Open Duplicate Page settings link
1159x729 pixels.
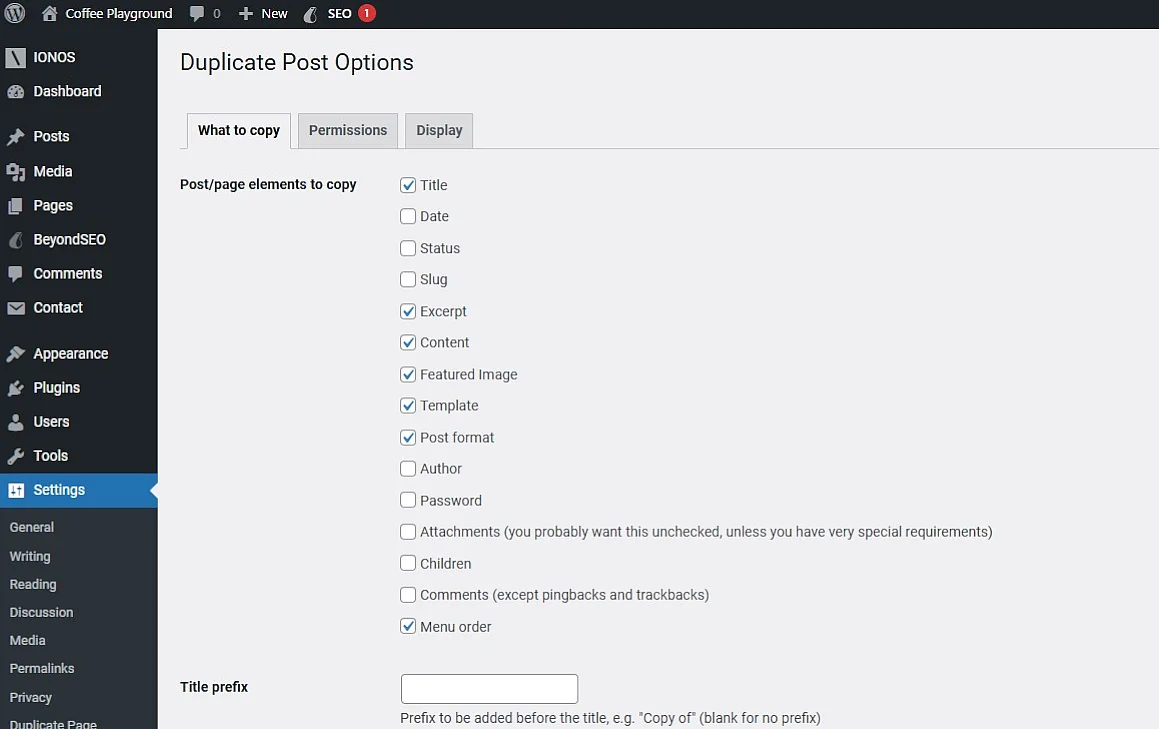pyautogui.click(x=53, y=724)
